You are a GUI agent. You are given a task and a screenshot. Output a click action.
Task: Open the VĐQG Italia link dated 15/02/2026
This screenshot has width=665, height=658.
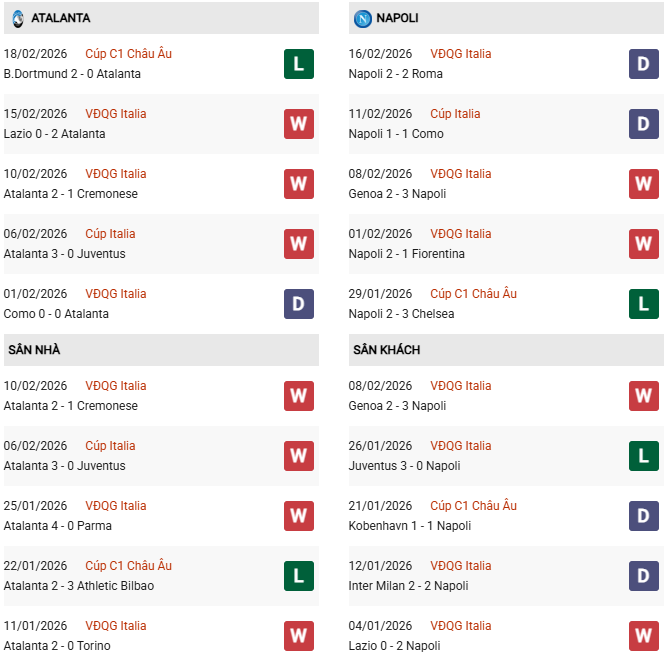[116, 114]
